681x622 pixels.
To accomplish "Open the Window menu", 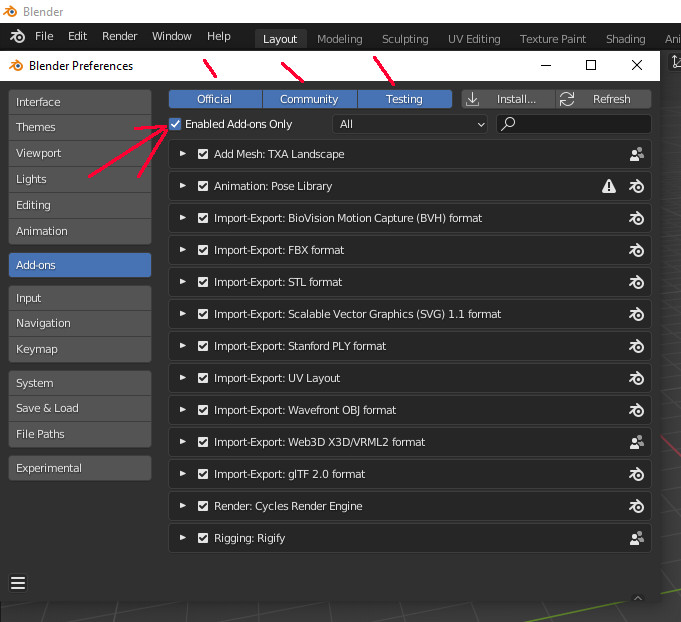I will click(x=172, y=36).
